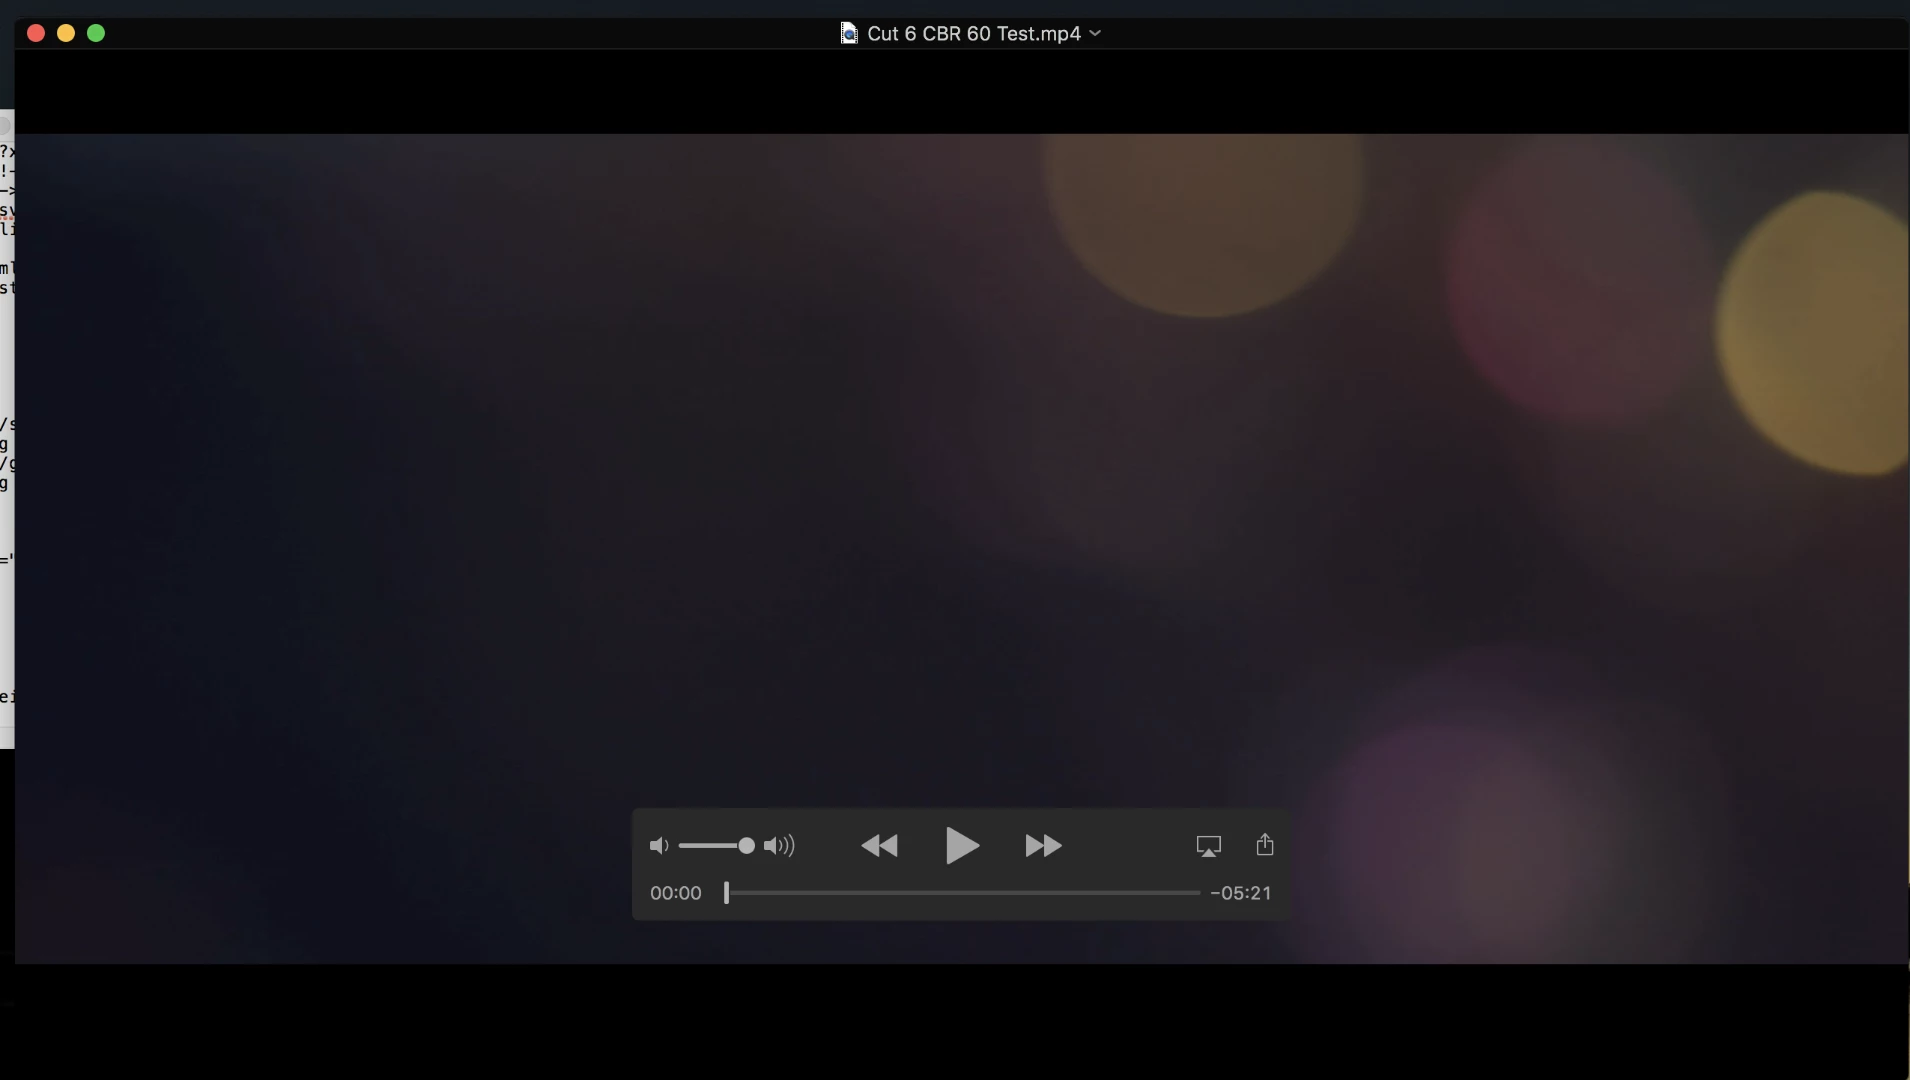Click the rewind button

[x=880, y=846]
